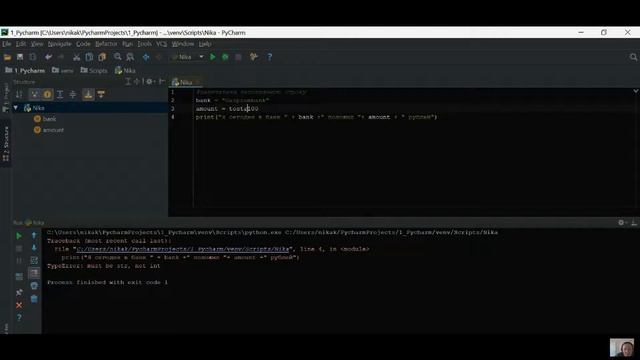Viewport: 640px width, 360px height.
Task: Open the Edit menu
Action: click(21, 44)
